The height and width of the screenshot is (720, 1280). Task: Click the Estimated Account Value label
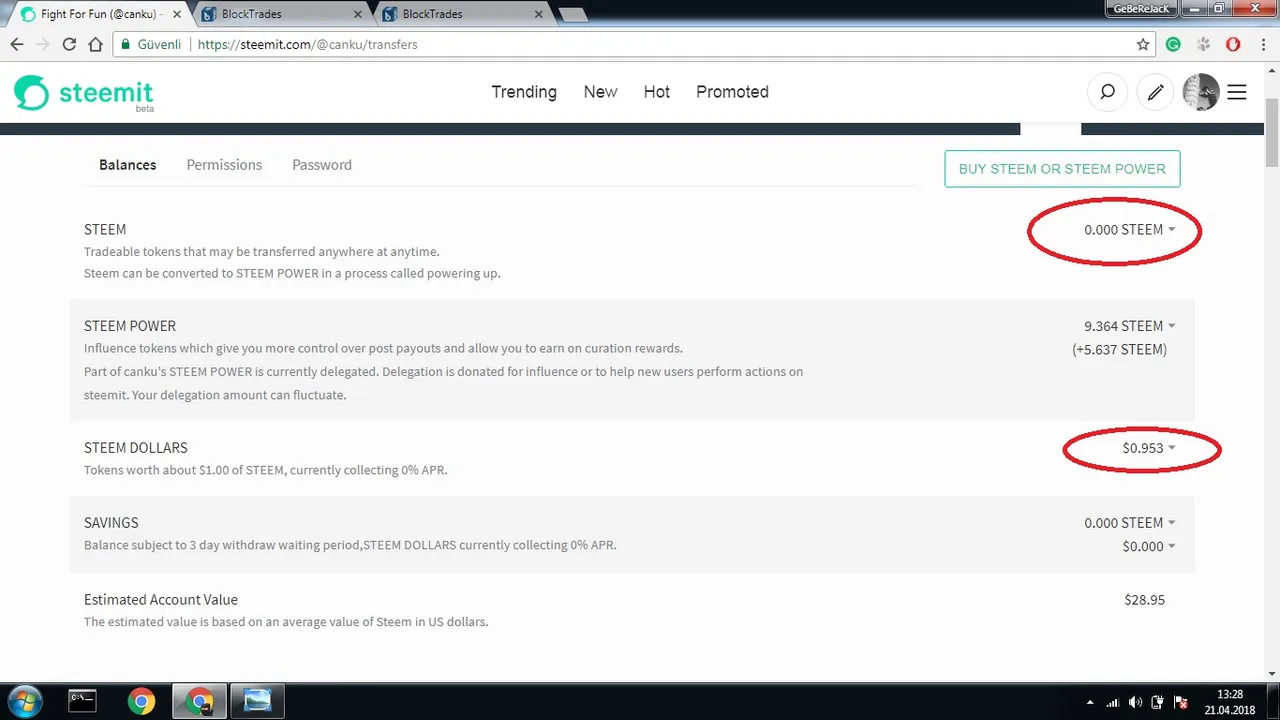[x=161, y=600]
